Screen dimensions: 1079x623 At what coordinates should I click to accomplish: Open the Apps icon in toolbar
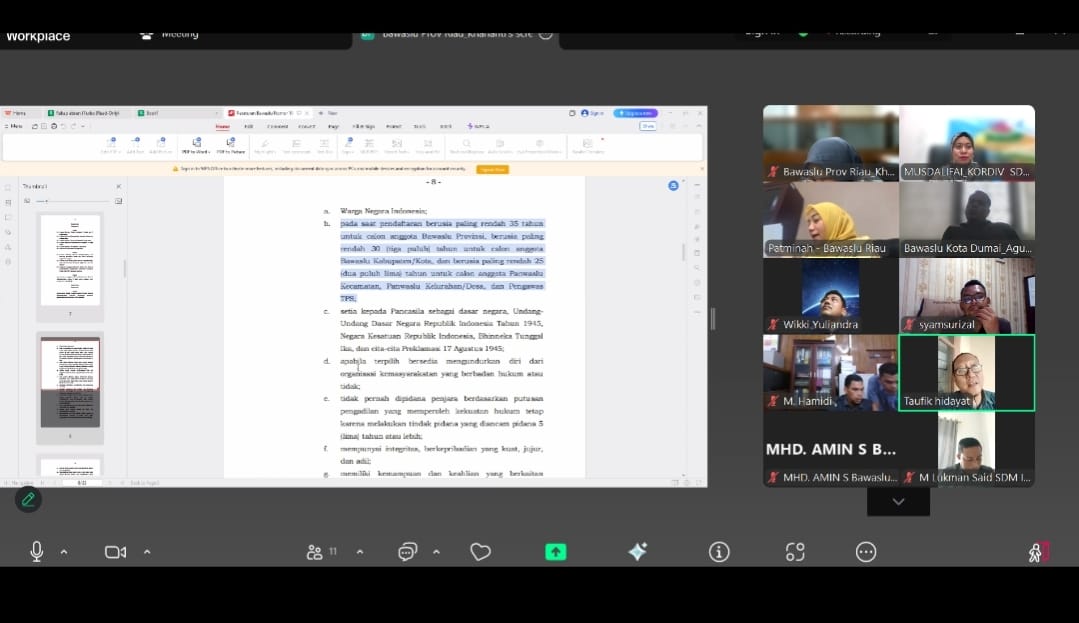coord(795,552)
